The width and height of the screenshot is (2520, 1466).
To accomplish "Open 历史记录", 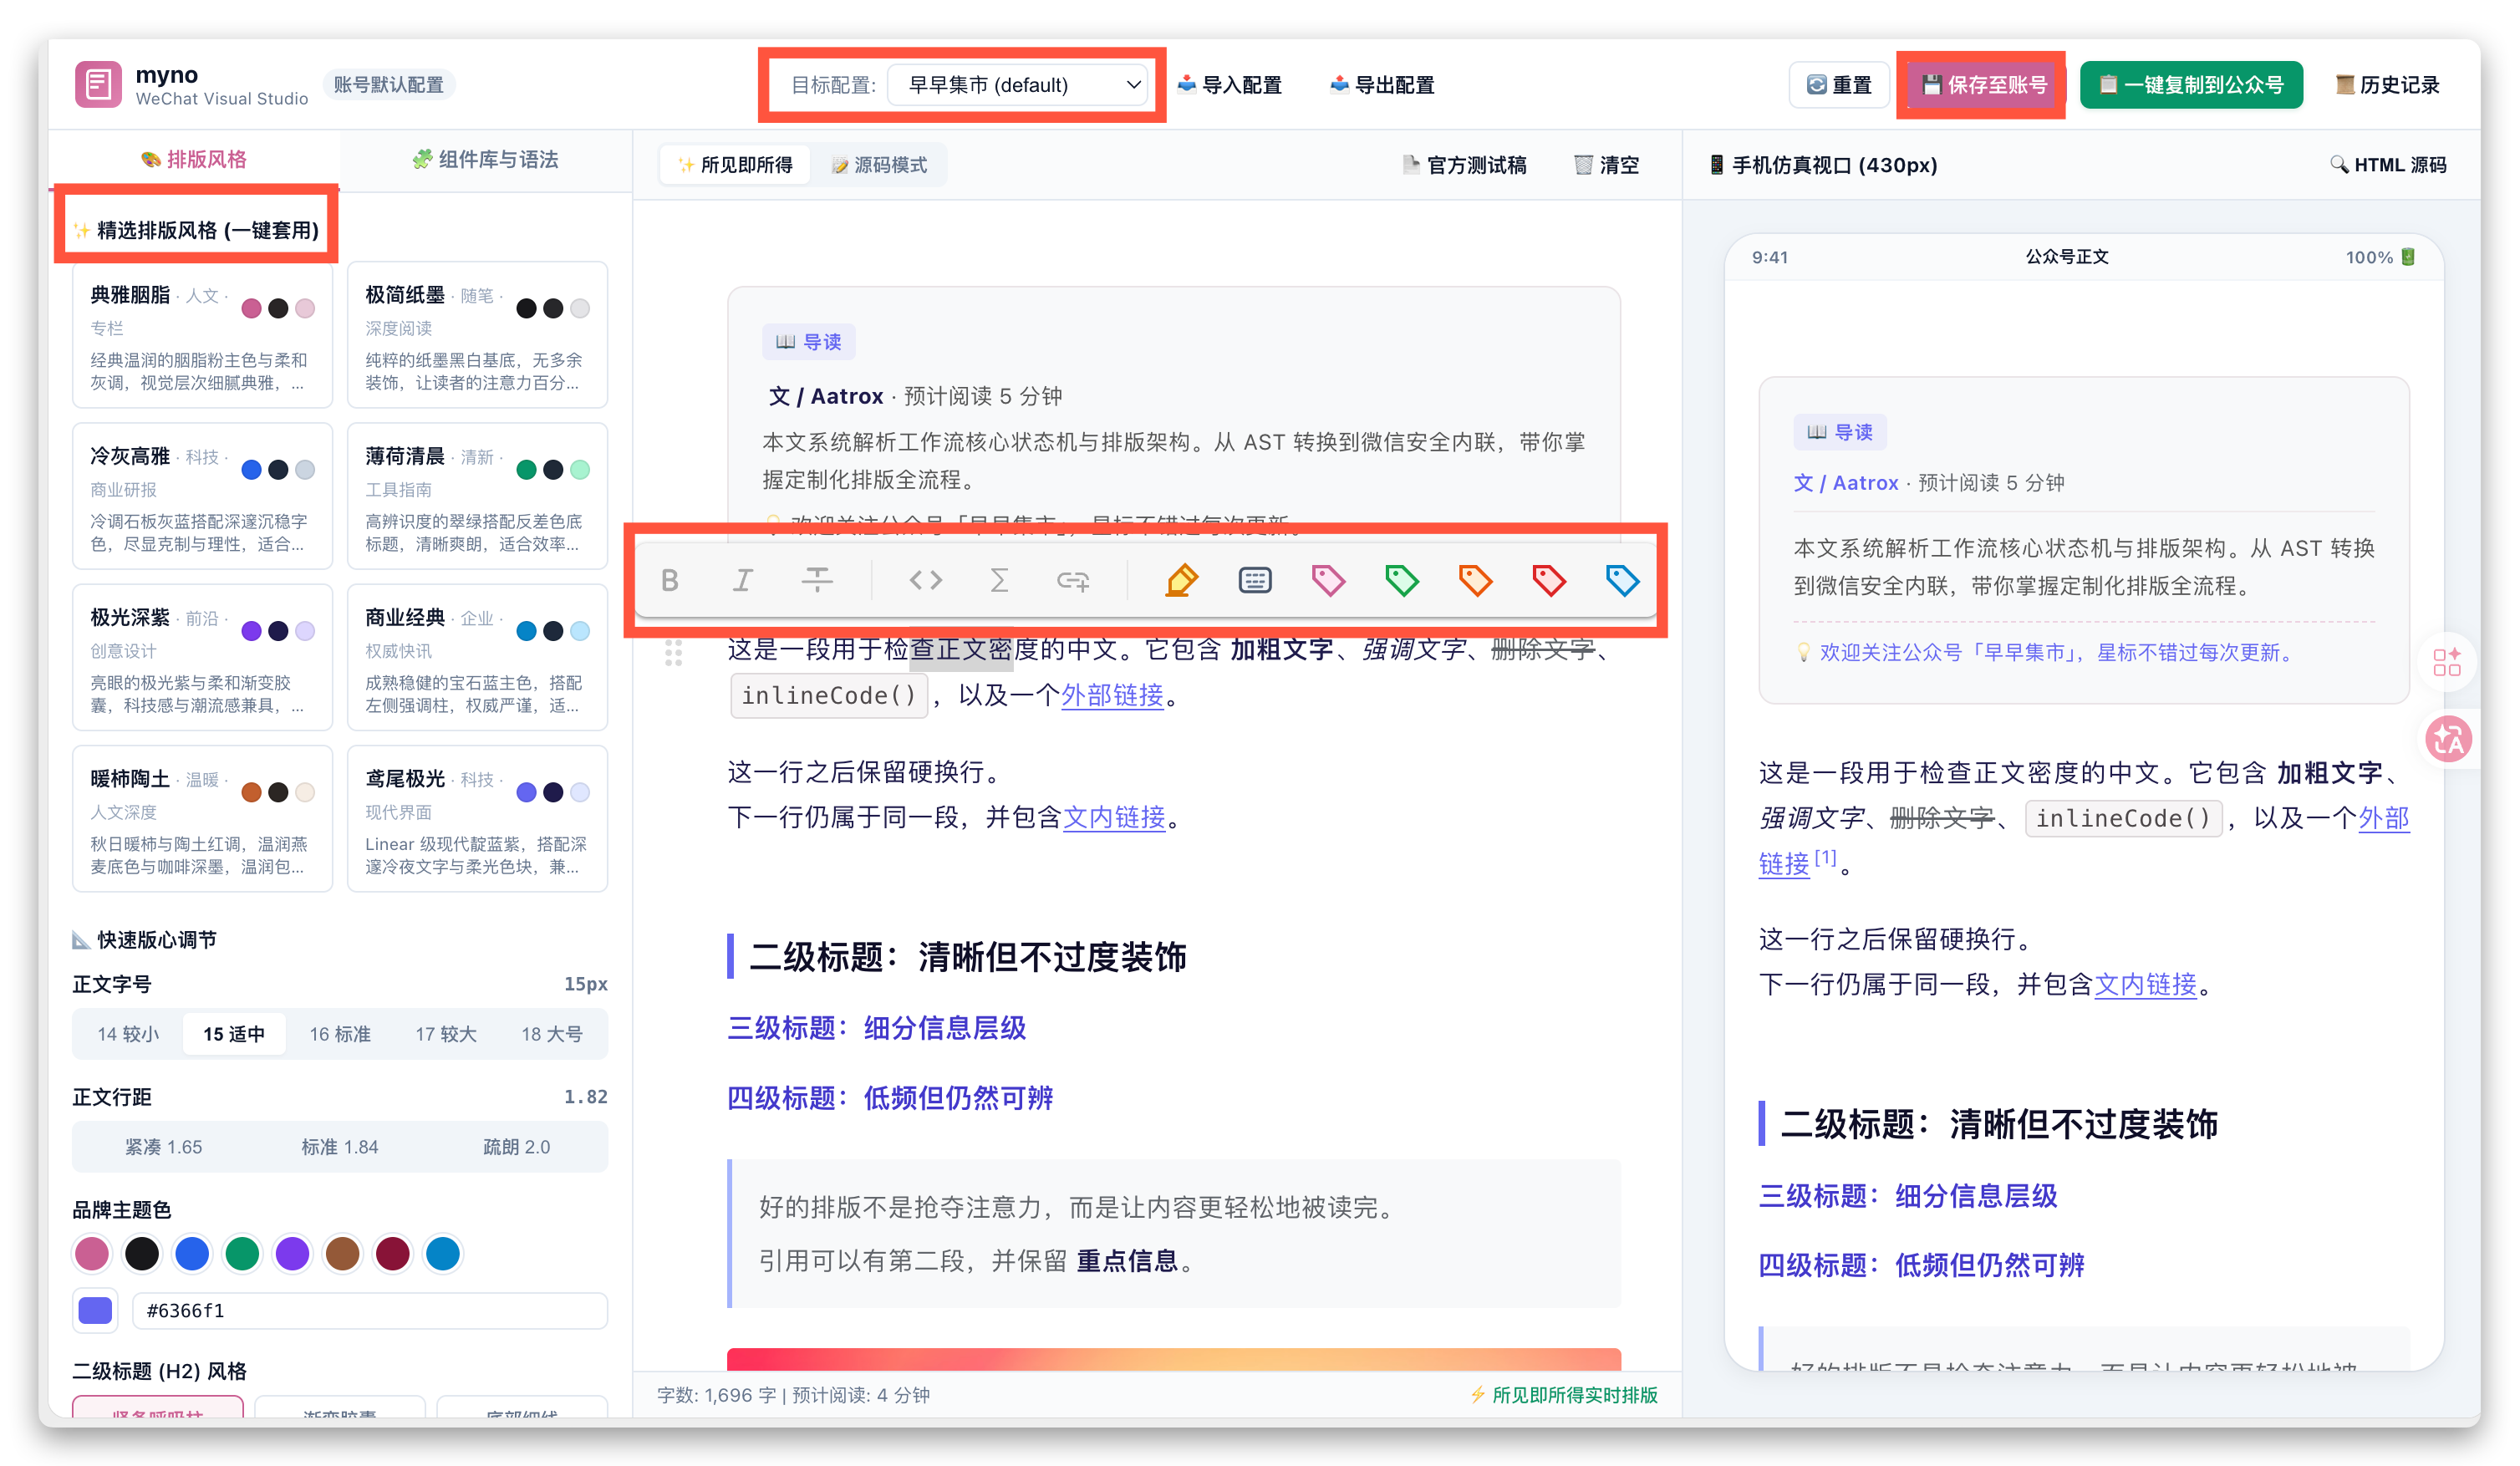I will click(x=2387, y=85).
